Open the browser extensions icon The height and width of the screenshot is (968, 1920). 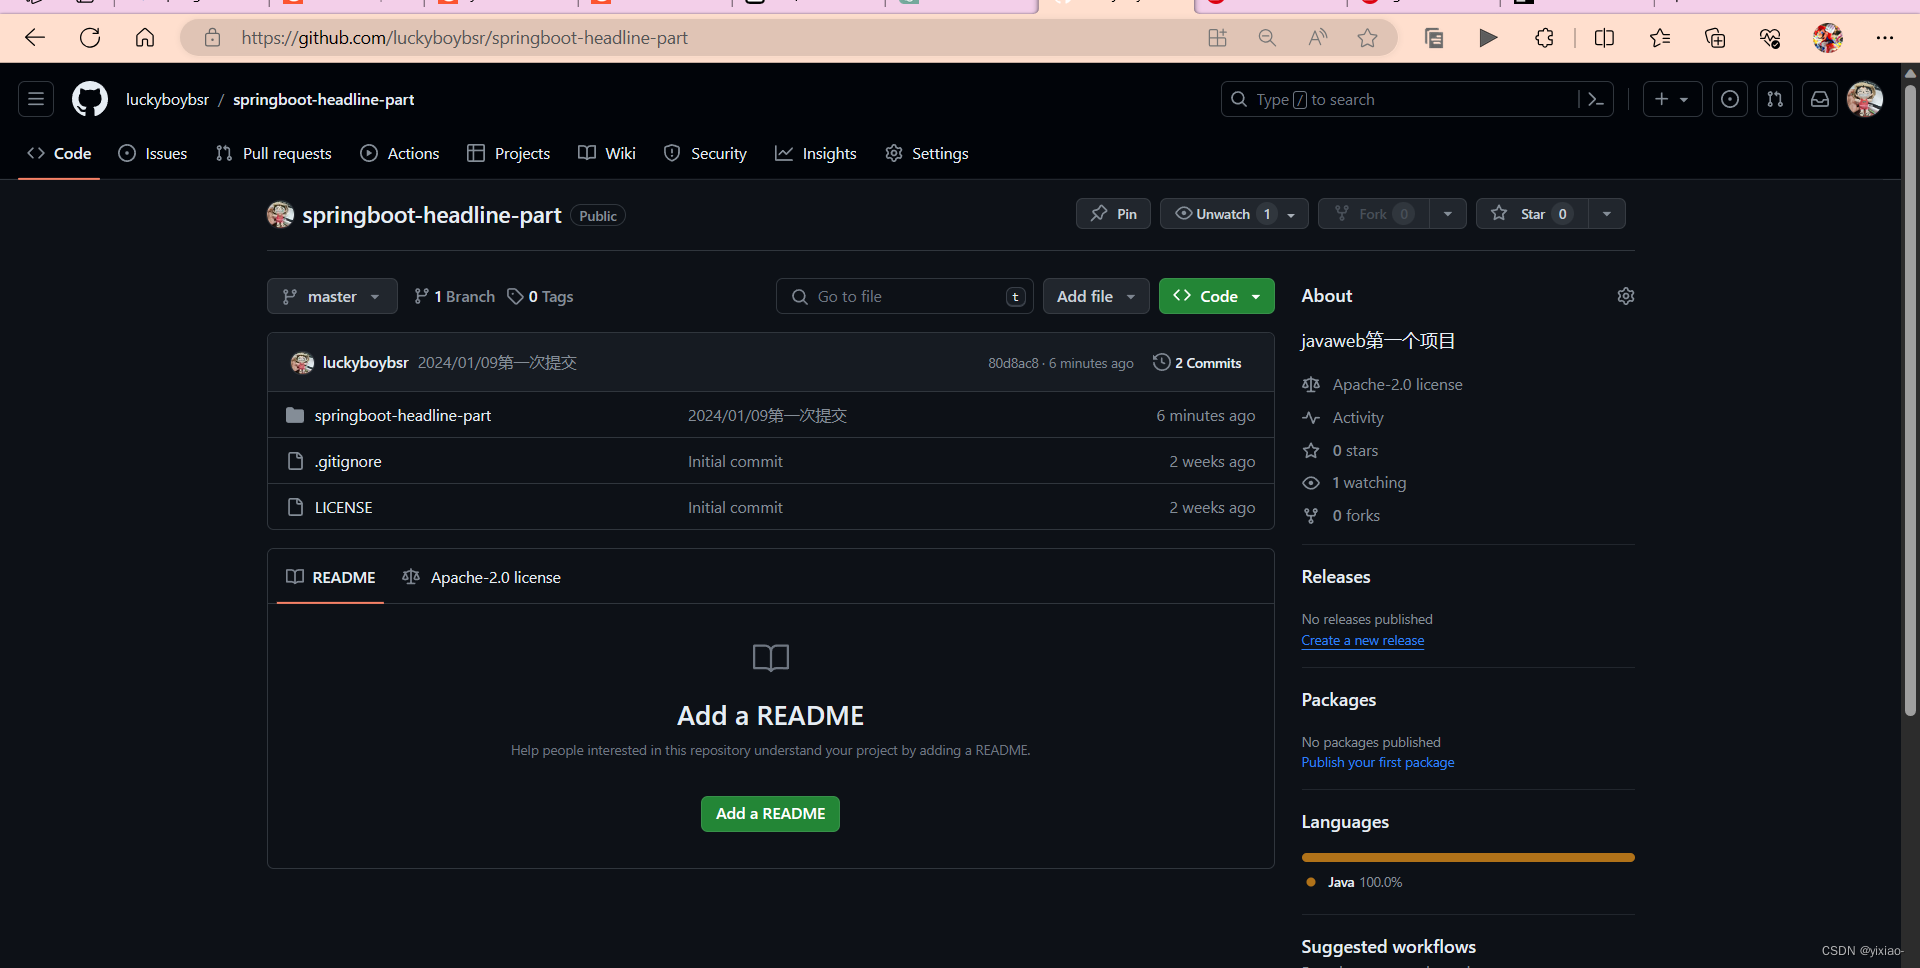tap(1544, 38)
